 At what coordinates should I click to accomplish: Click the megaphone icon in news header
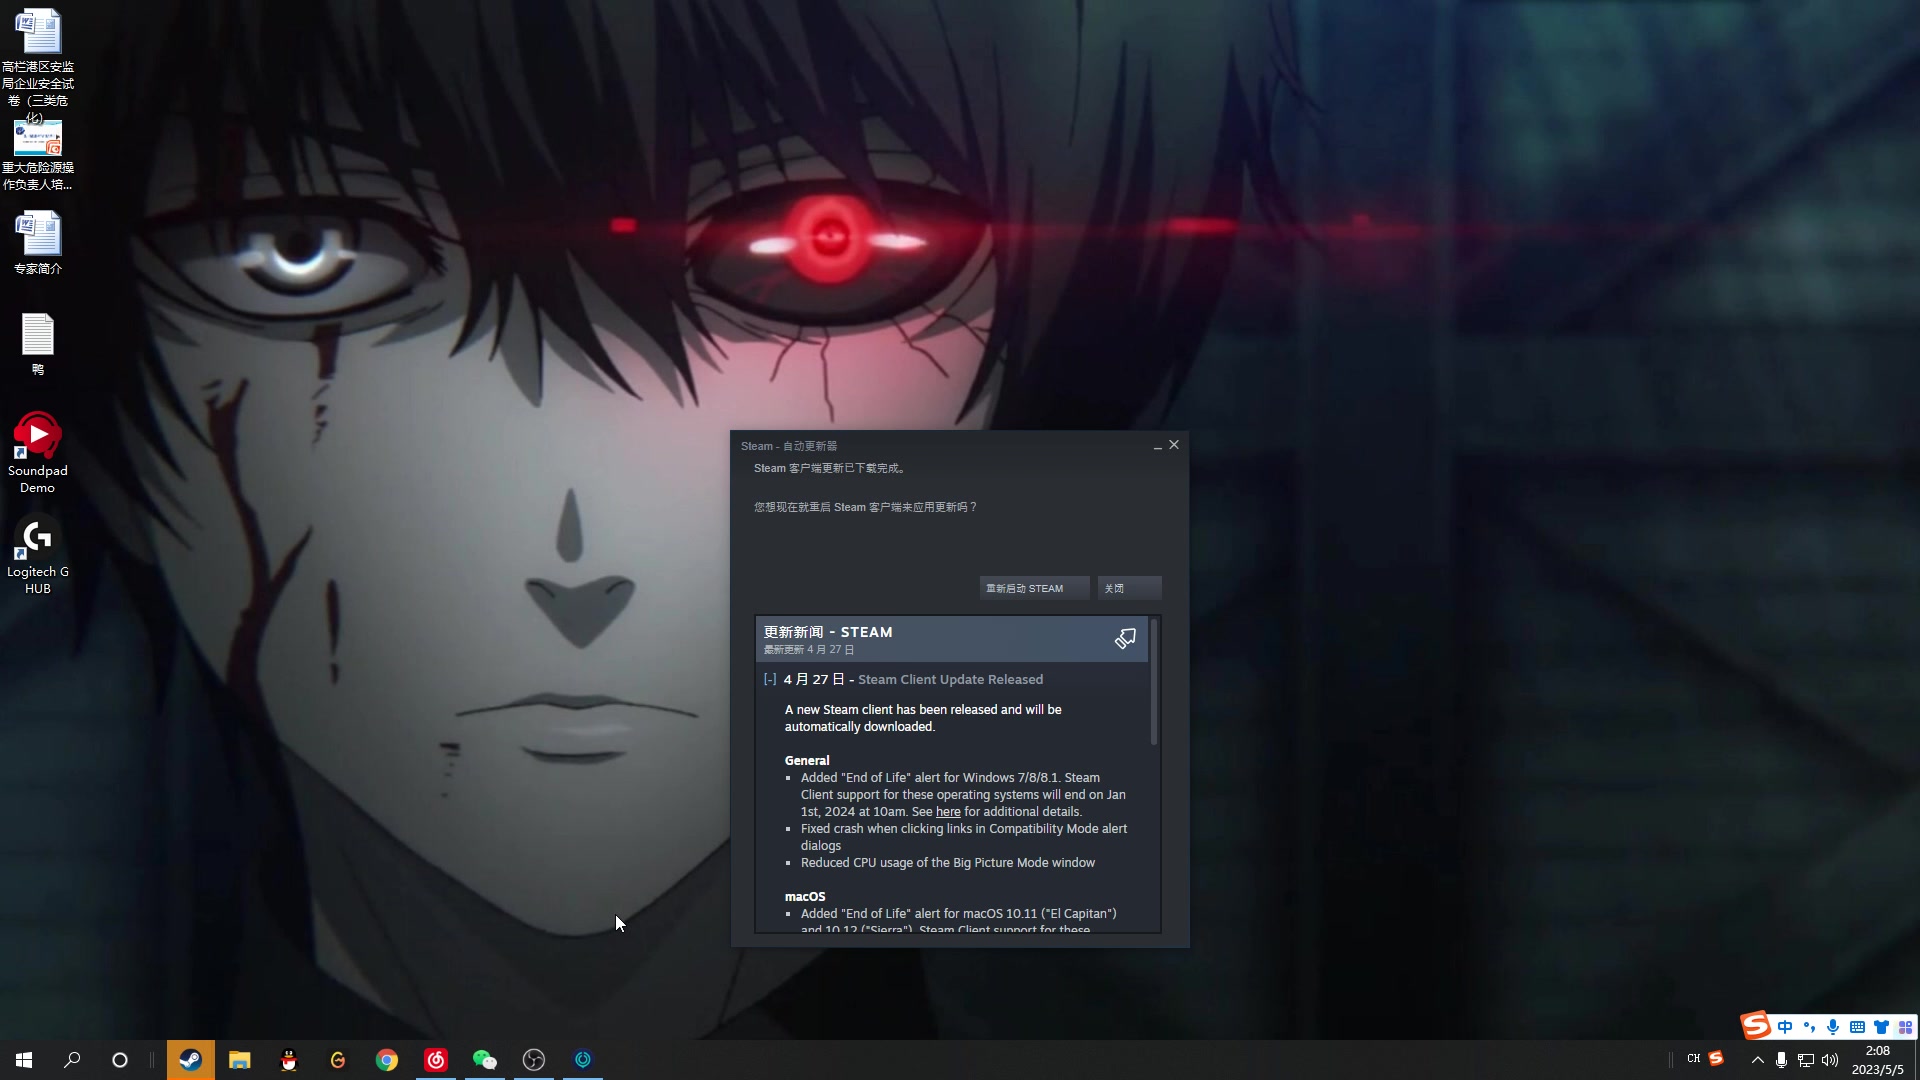pyautogui.click(x=1125, y=639)
